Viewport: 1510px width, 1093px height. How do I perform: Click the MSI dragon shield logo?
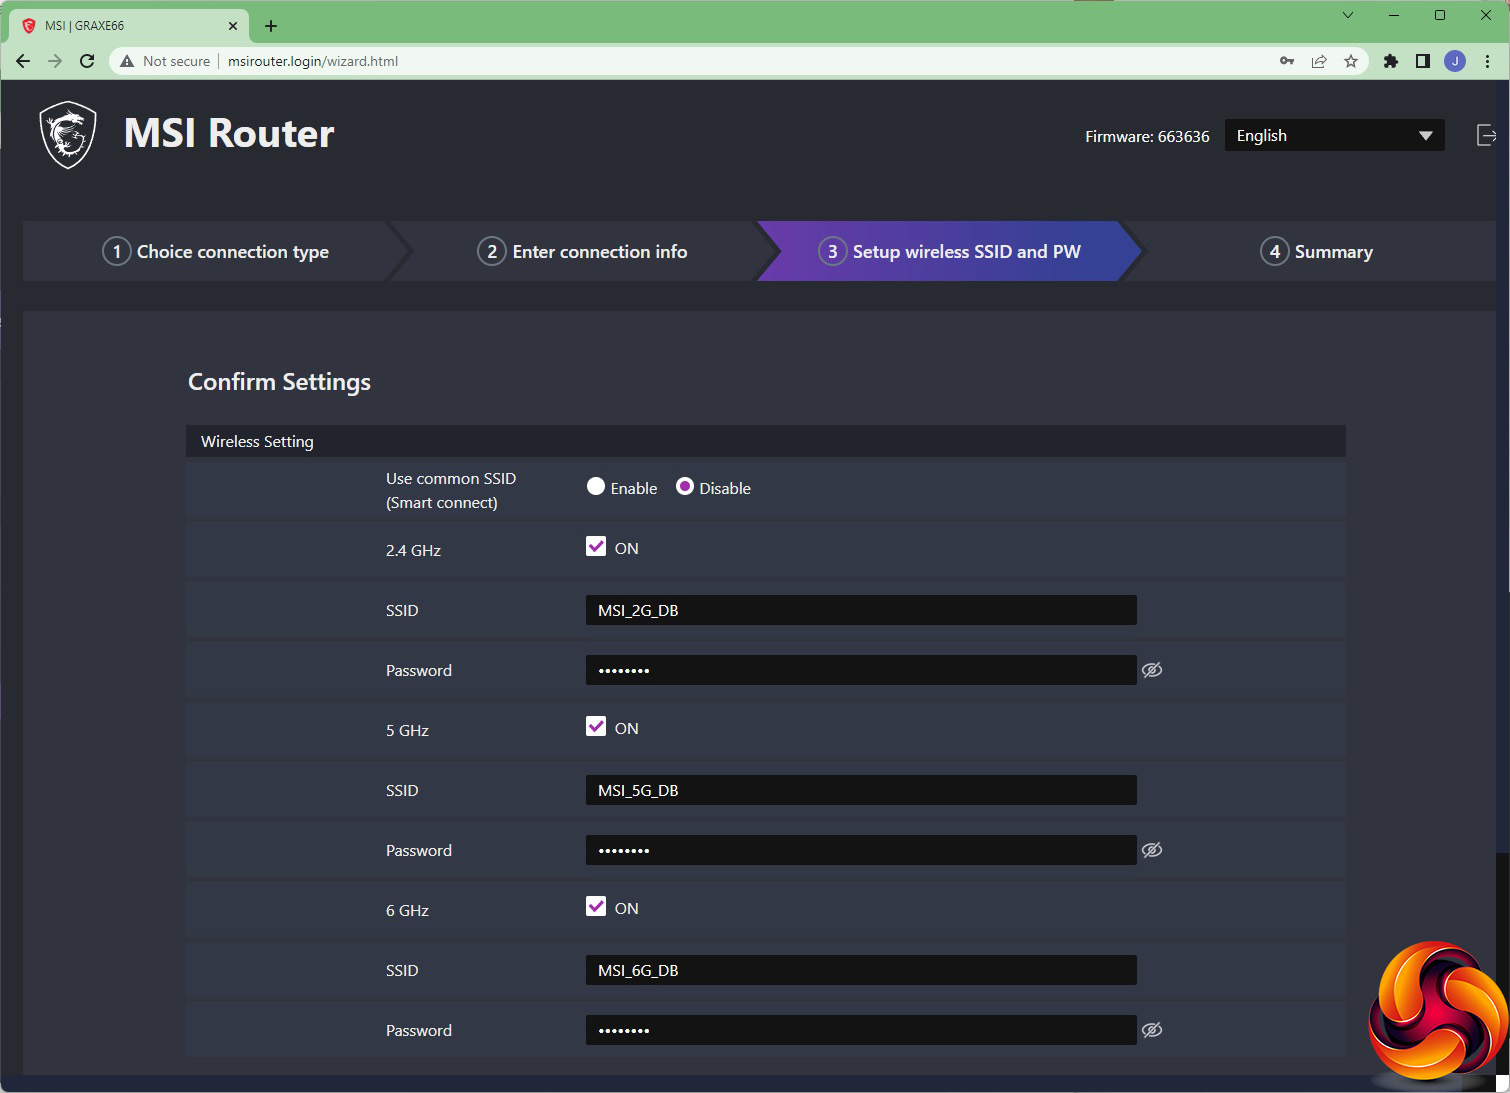68,135
